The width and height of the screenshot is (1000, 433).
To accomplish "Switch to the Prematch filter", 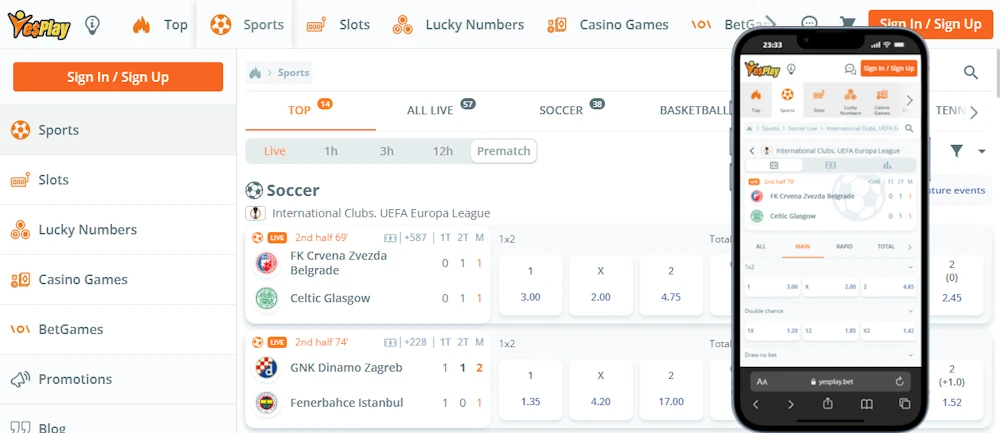I will (504, 151).
